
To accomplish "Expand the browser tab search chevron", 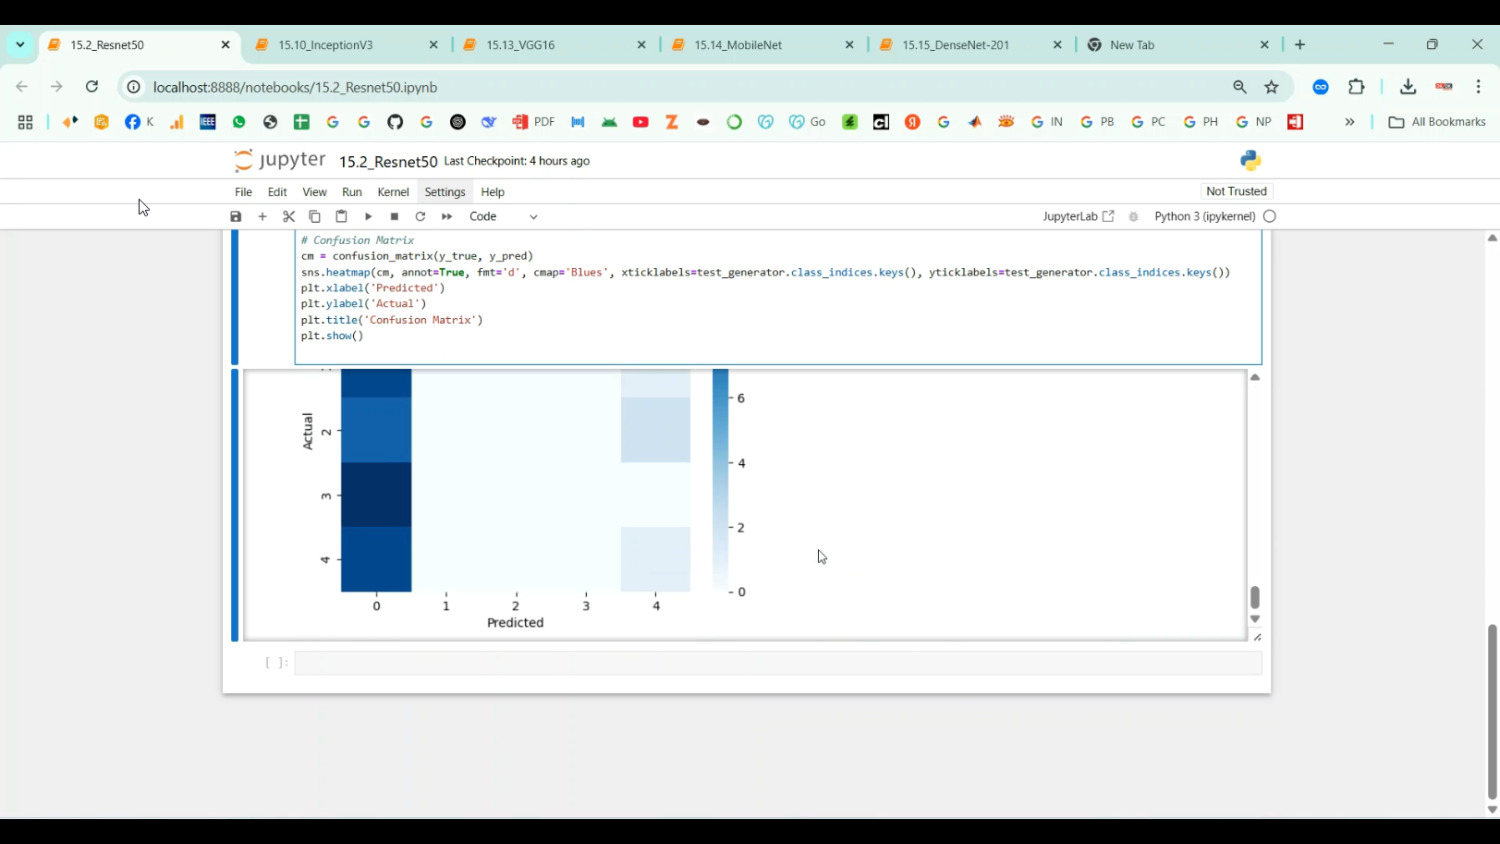I will click(20, 45).
